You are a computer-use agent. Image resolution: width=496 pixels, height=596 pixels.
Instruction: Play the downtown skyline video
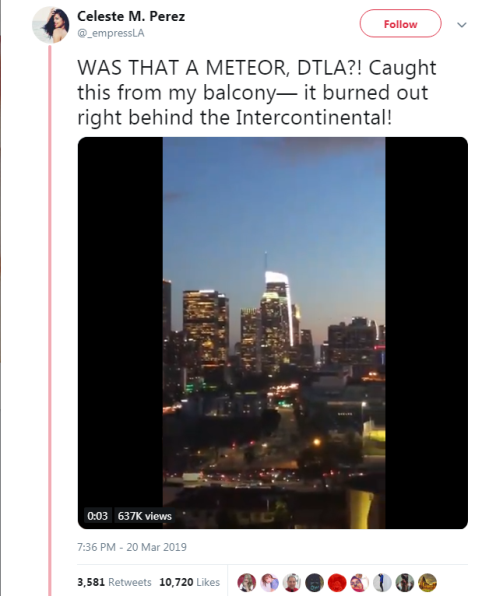[x=273, y=333]
